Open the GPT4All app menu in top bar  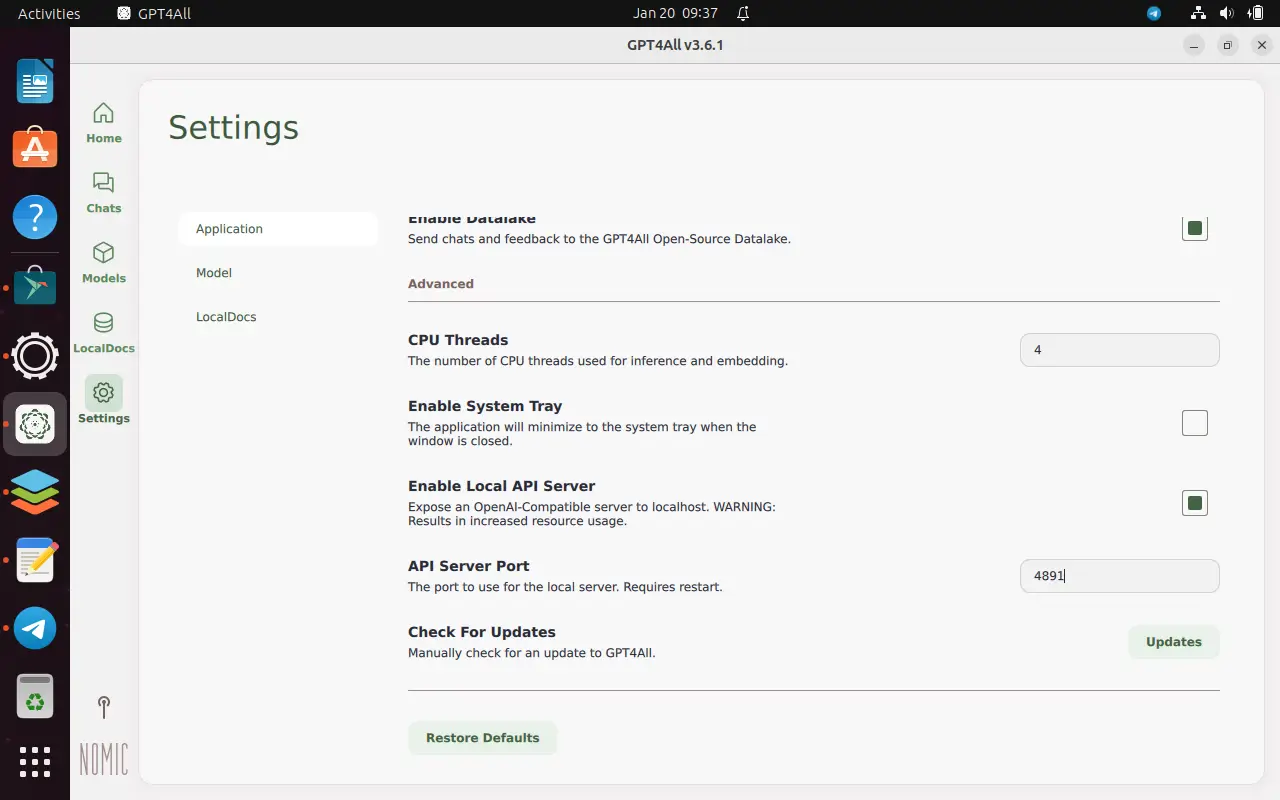tap(154, 14)
